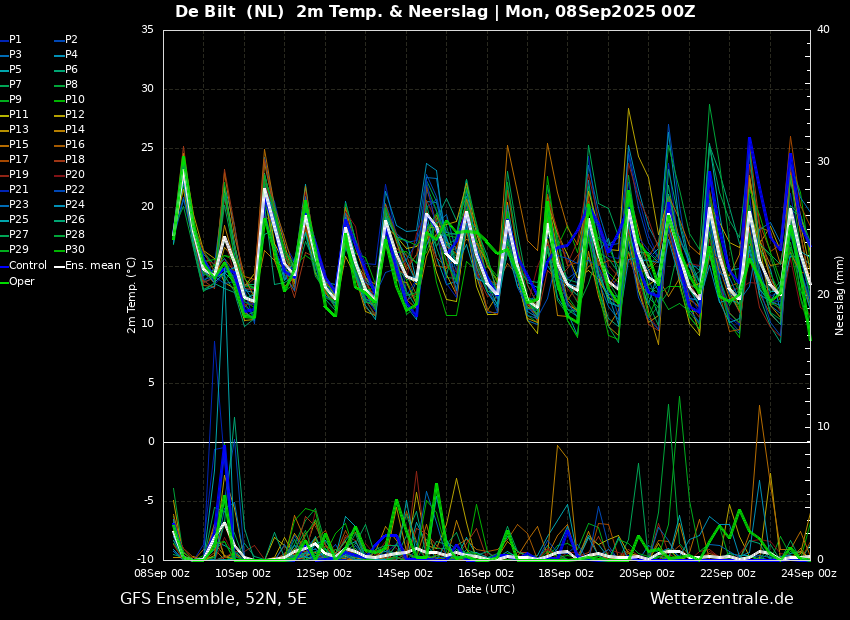
Task: Click the chart title De Bilt (NL)
Action: [229, 11]
